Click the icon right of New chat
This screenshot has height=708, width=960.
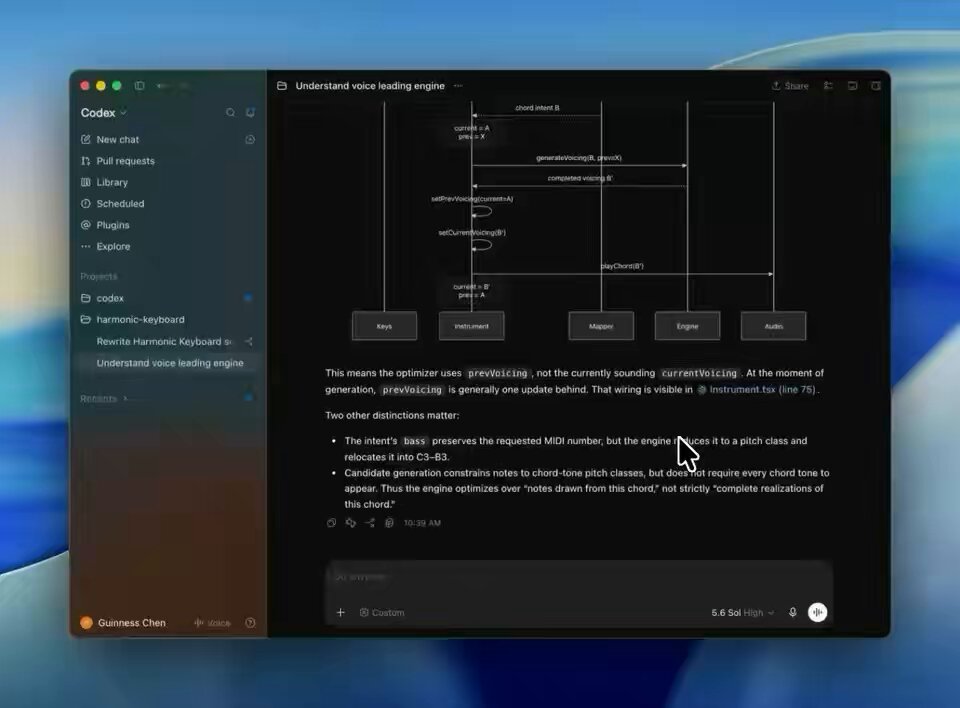point(250,140)
